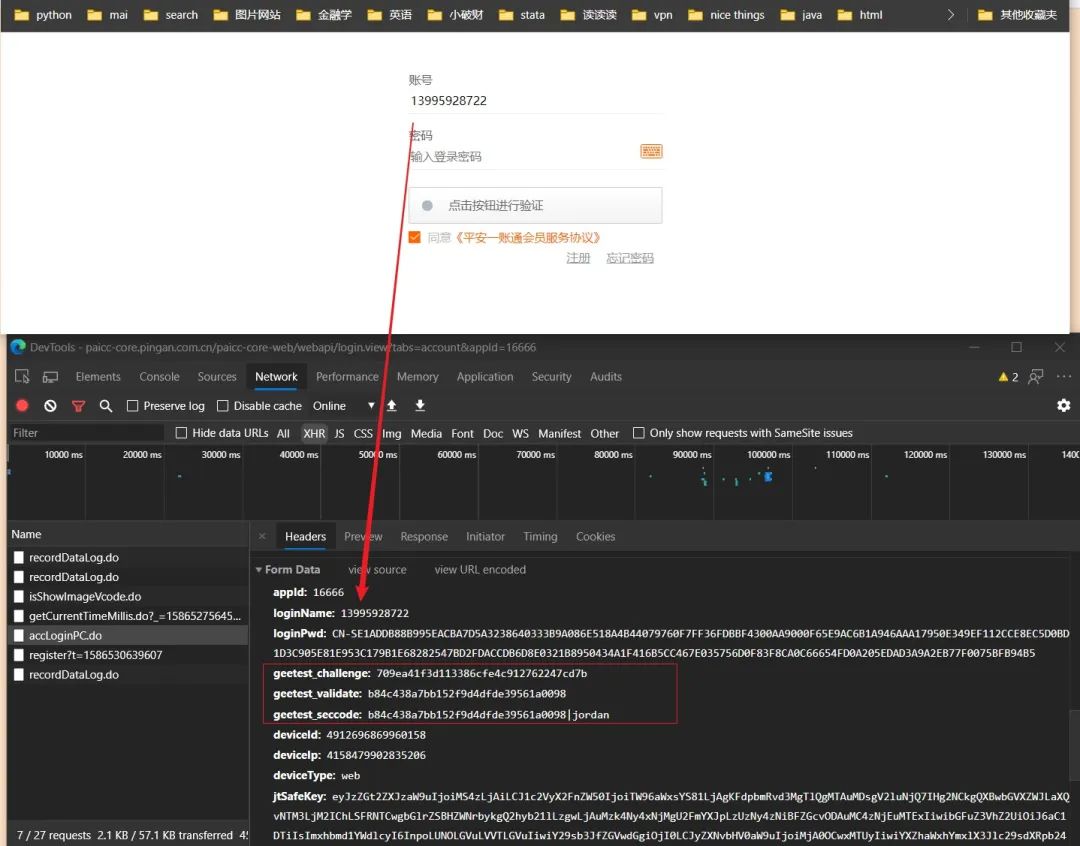The image size is (1080, 846).
Task: Click the Img filter type
Action: pos(391,433)
